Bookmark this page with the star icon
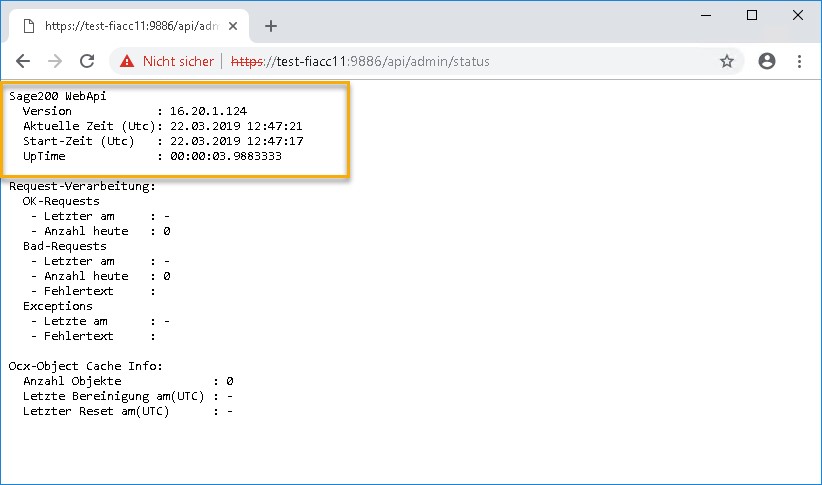The image size is (822, 485). click(727, 61)
